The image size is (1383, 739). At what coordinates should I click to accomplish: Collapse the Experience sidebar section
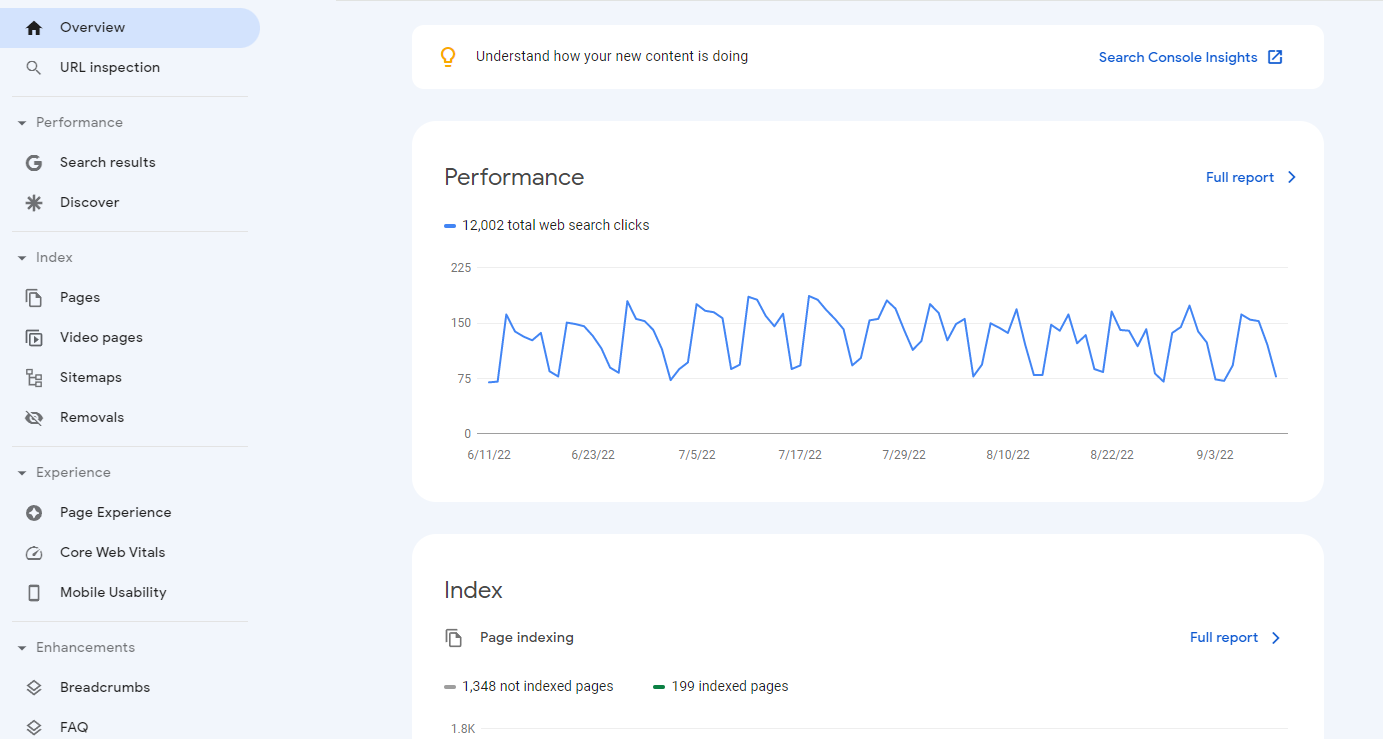22,473
